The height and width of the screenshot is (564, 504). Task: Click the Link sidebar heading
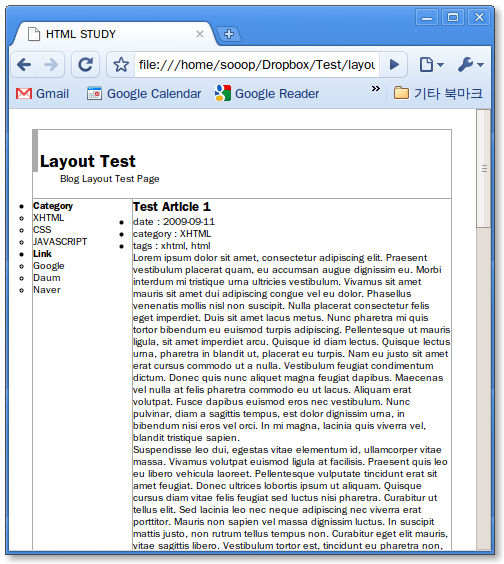coord(42,254)
